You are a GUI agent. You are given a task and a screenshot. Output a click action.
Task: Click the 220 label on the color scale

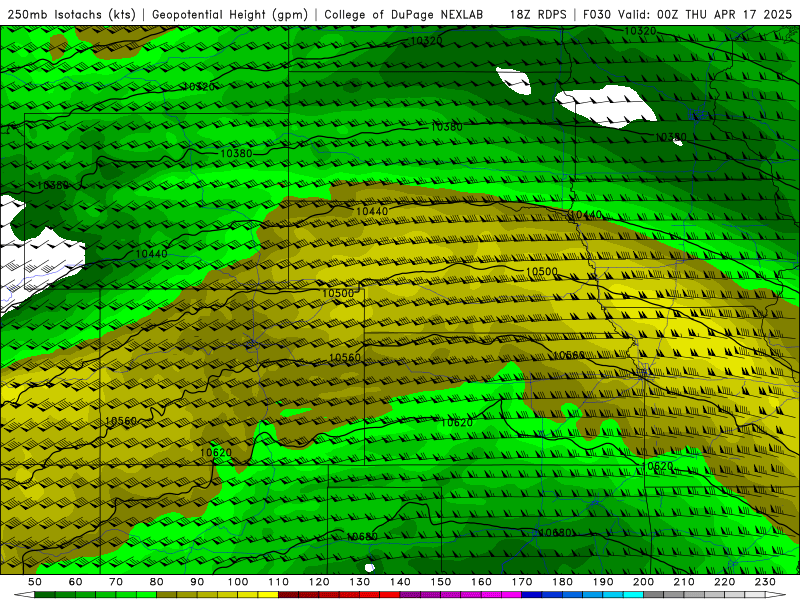724,582
